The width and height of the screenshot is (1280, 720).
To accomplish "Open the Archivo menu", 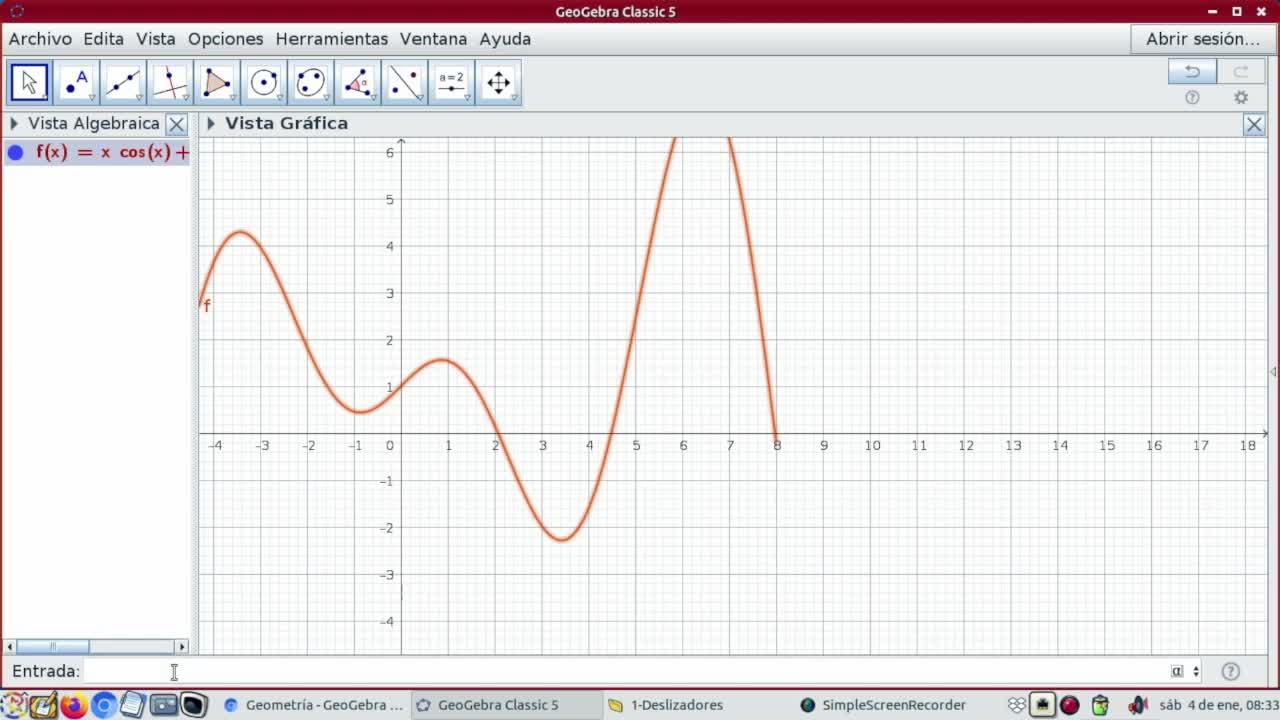I will [40, 39].
